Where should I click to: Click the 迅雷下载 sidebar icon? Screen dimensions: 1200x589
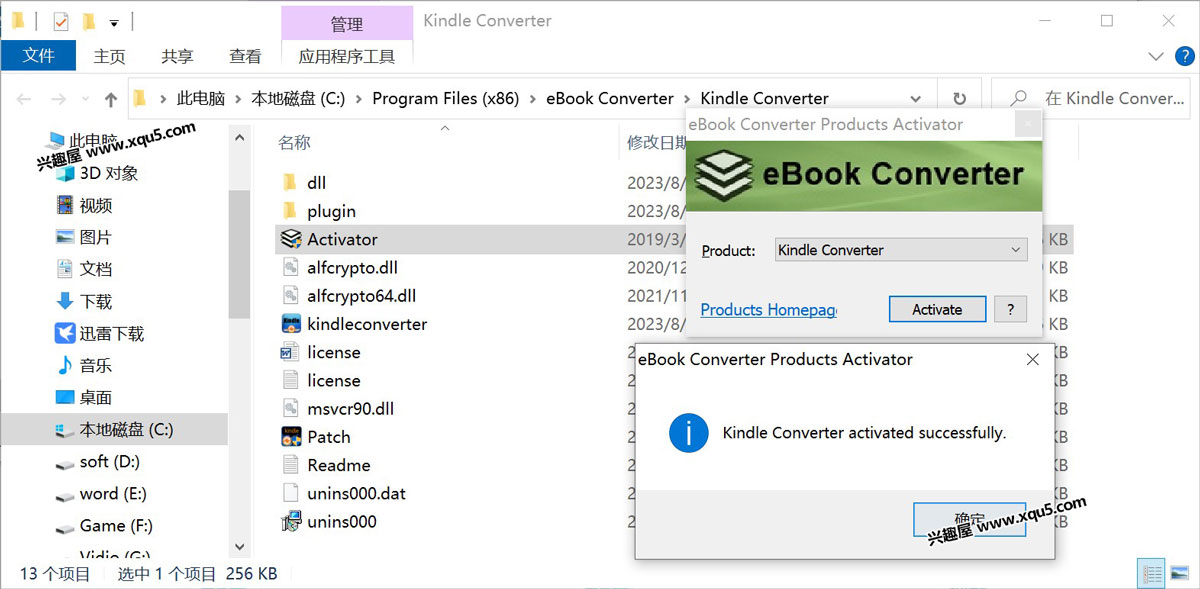click(65, 333)
